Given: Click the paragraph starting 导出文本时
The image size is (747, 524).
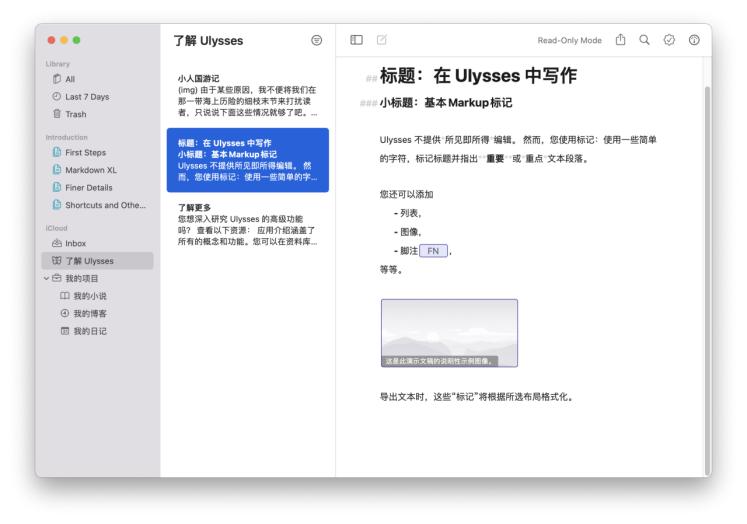Looking at the screenshot, I should (x=477, y=397).
